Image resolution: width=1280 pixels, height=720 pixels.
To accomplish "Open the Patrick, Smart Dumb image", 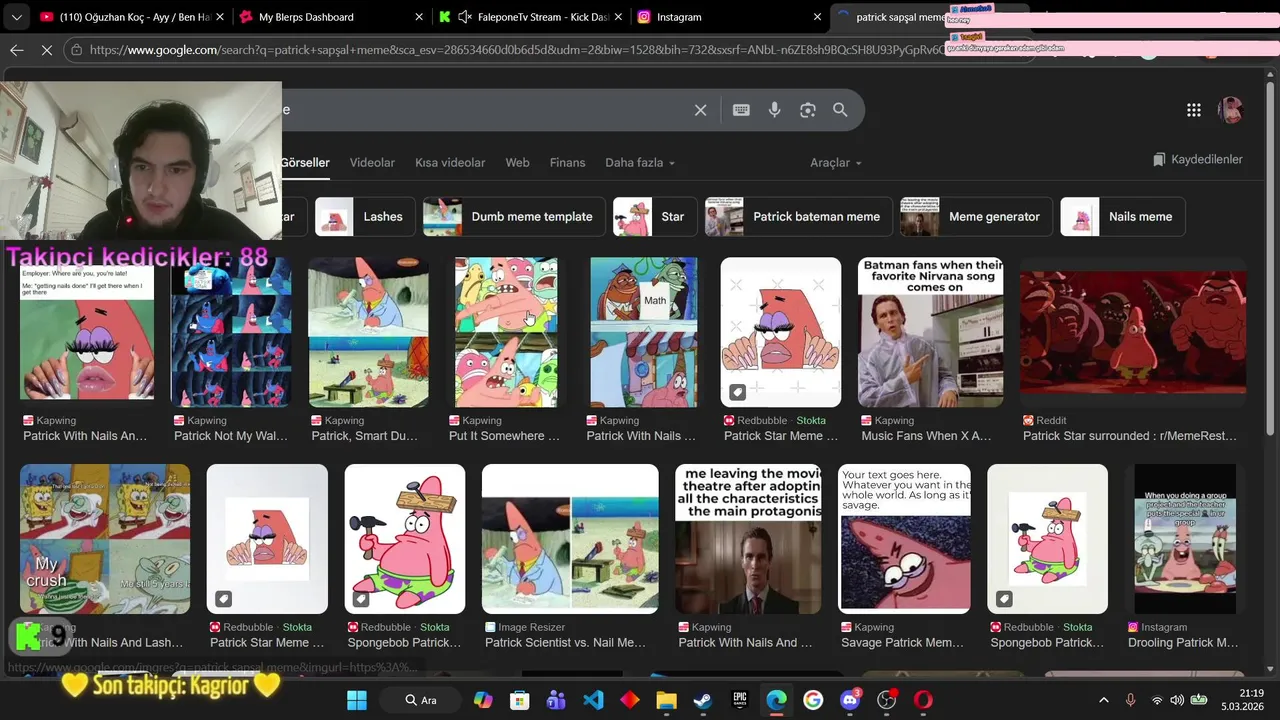I will point(369,332).
